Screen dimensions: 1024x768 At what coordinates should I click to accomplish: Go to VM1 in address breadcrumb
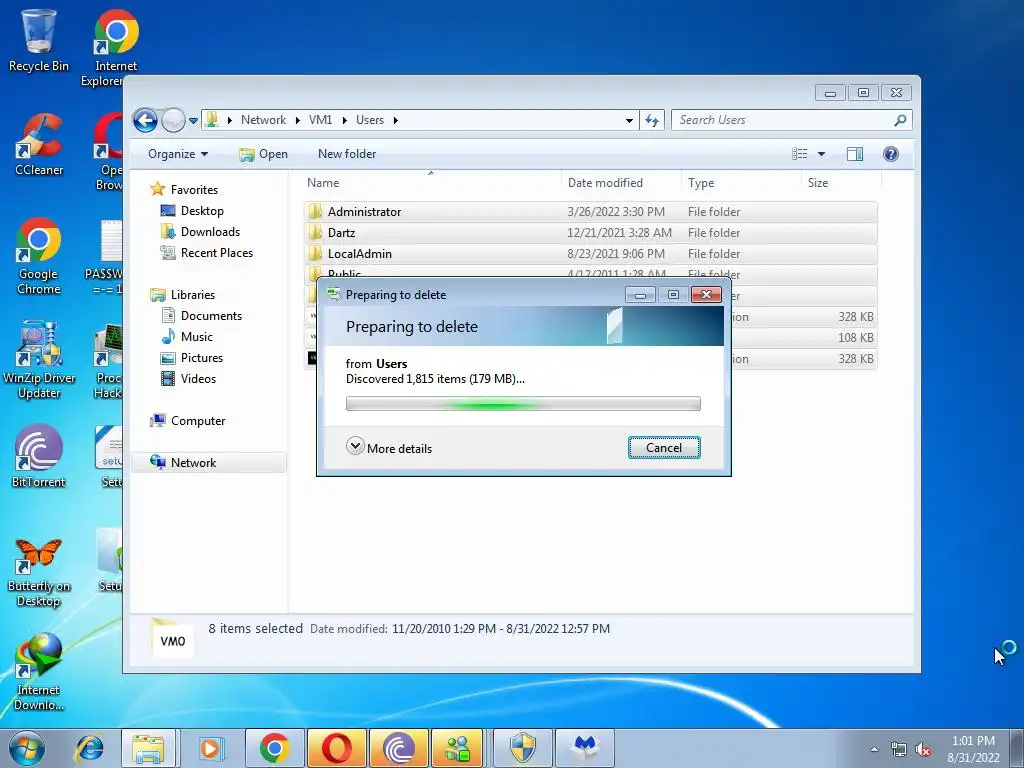(320, 120)
